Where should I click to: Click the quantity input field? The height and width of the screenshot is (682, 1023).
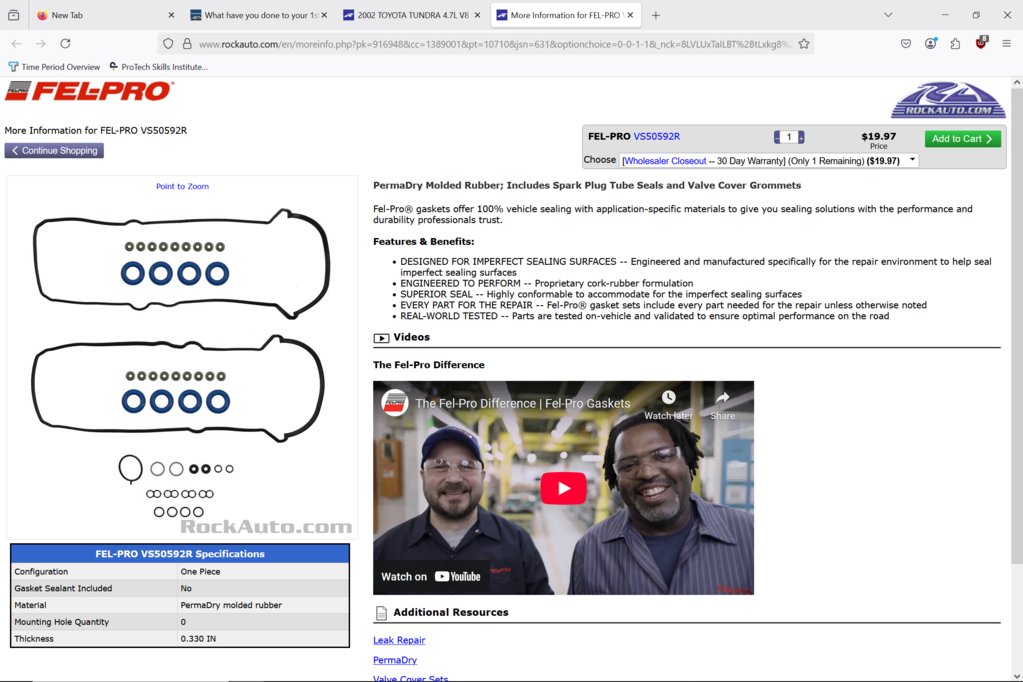point(789,137)
